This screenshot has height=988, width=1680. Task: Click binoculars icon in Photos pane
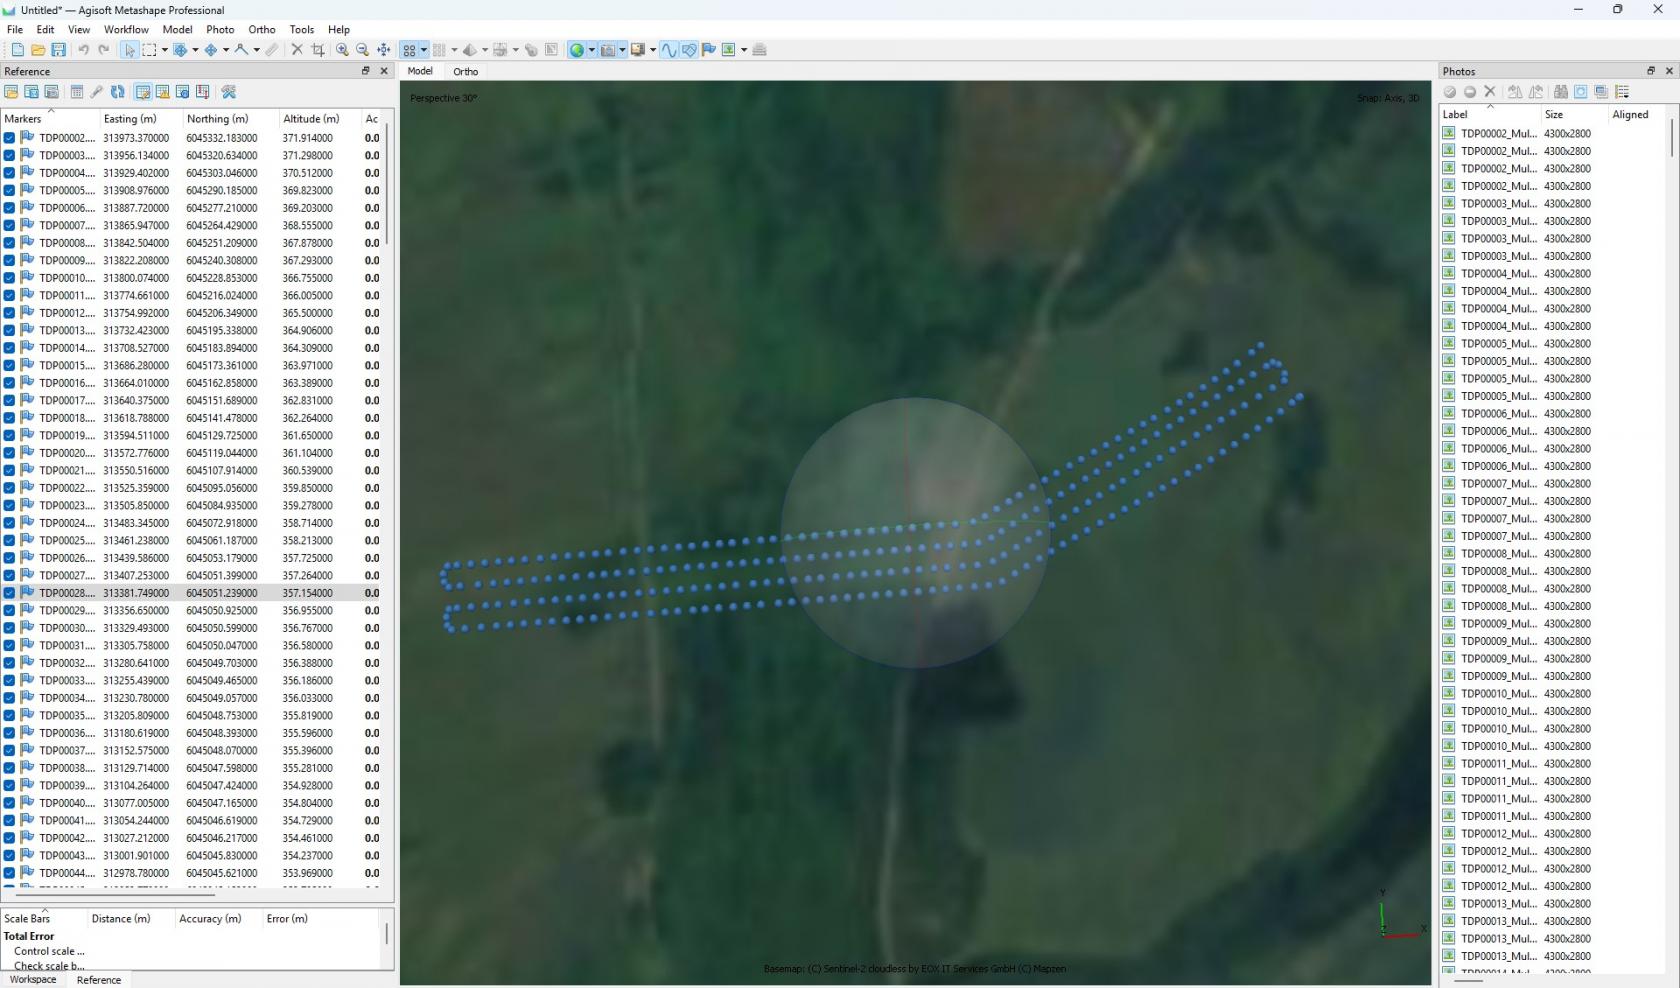click(x=1561, y=92)
